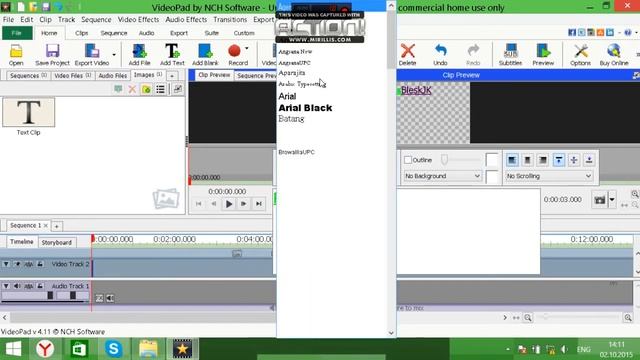Screen dimensions: 640x360
Task: Toggle lock on Video Track 2
Action: [x=40, y=264]
